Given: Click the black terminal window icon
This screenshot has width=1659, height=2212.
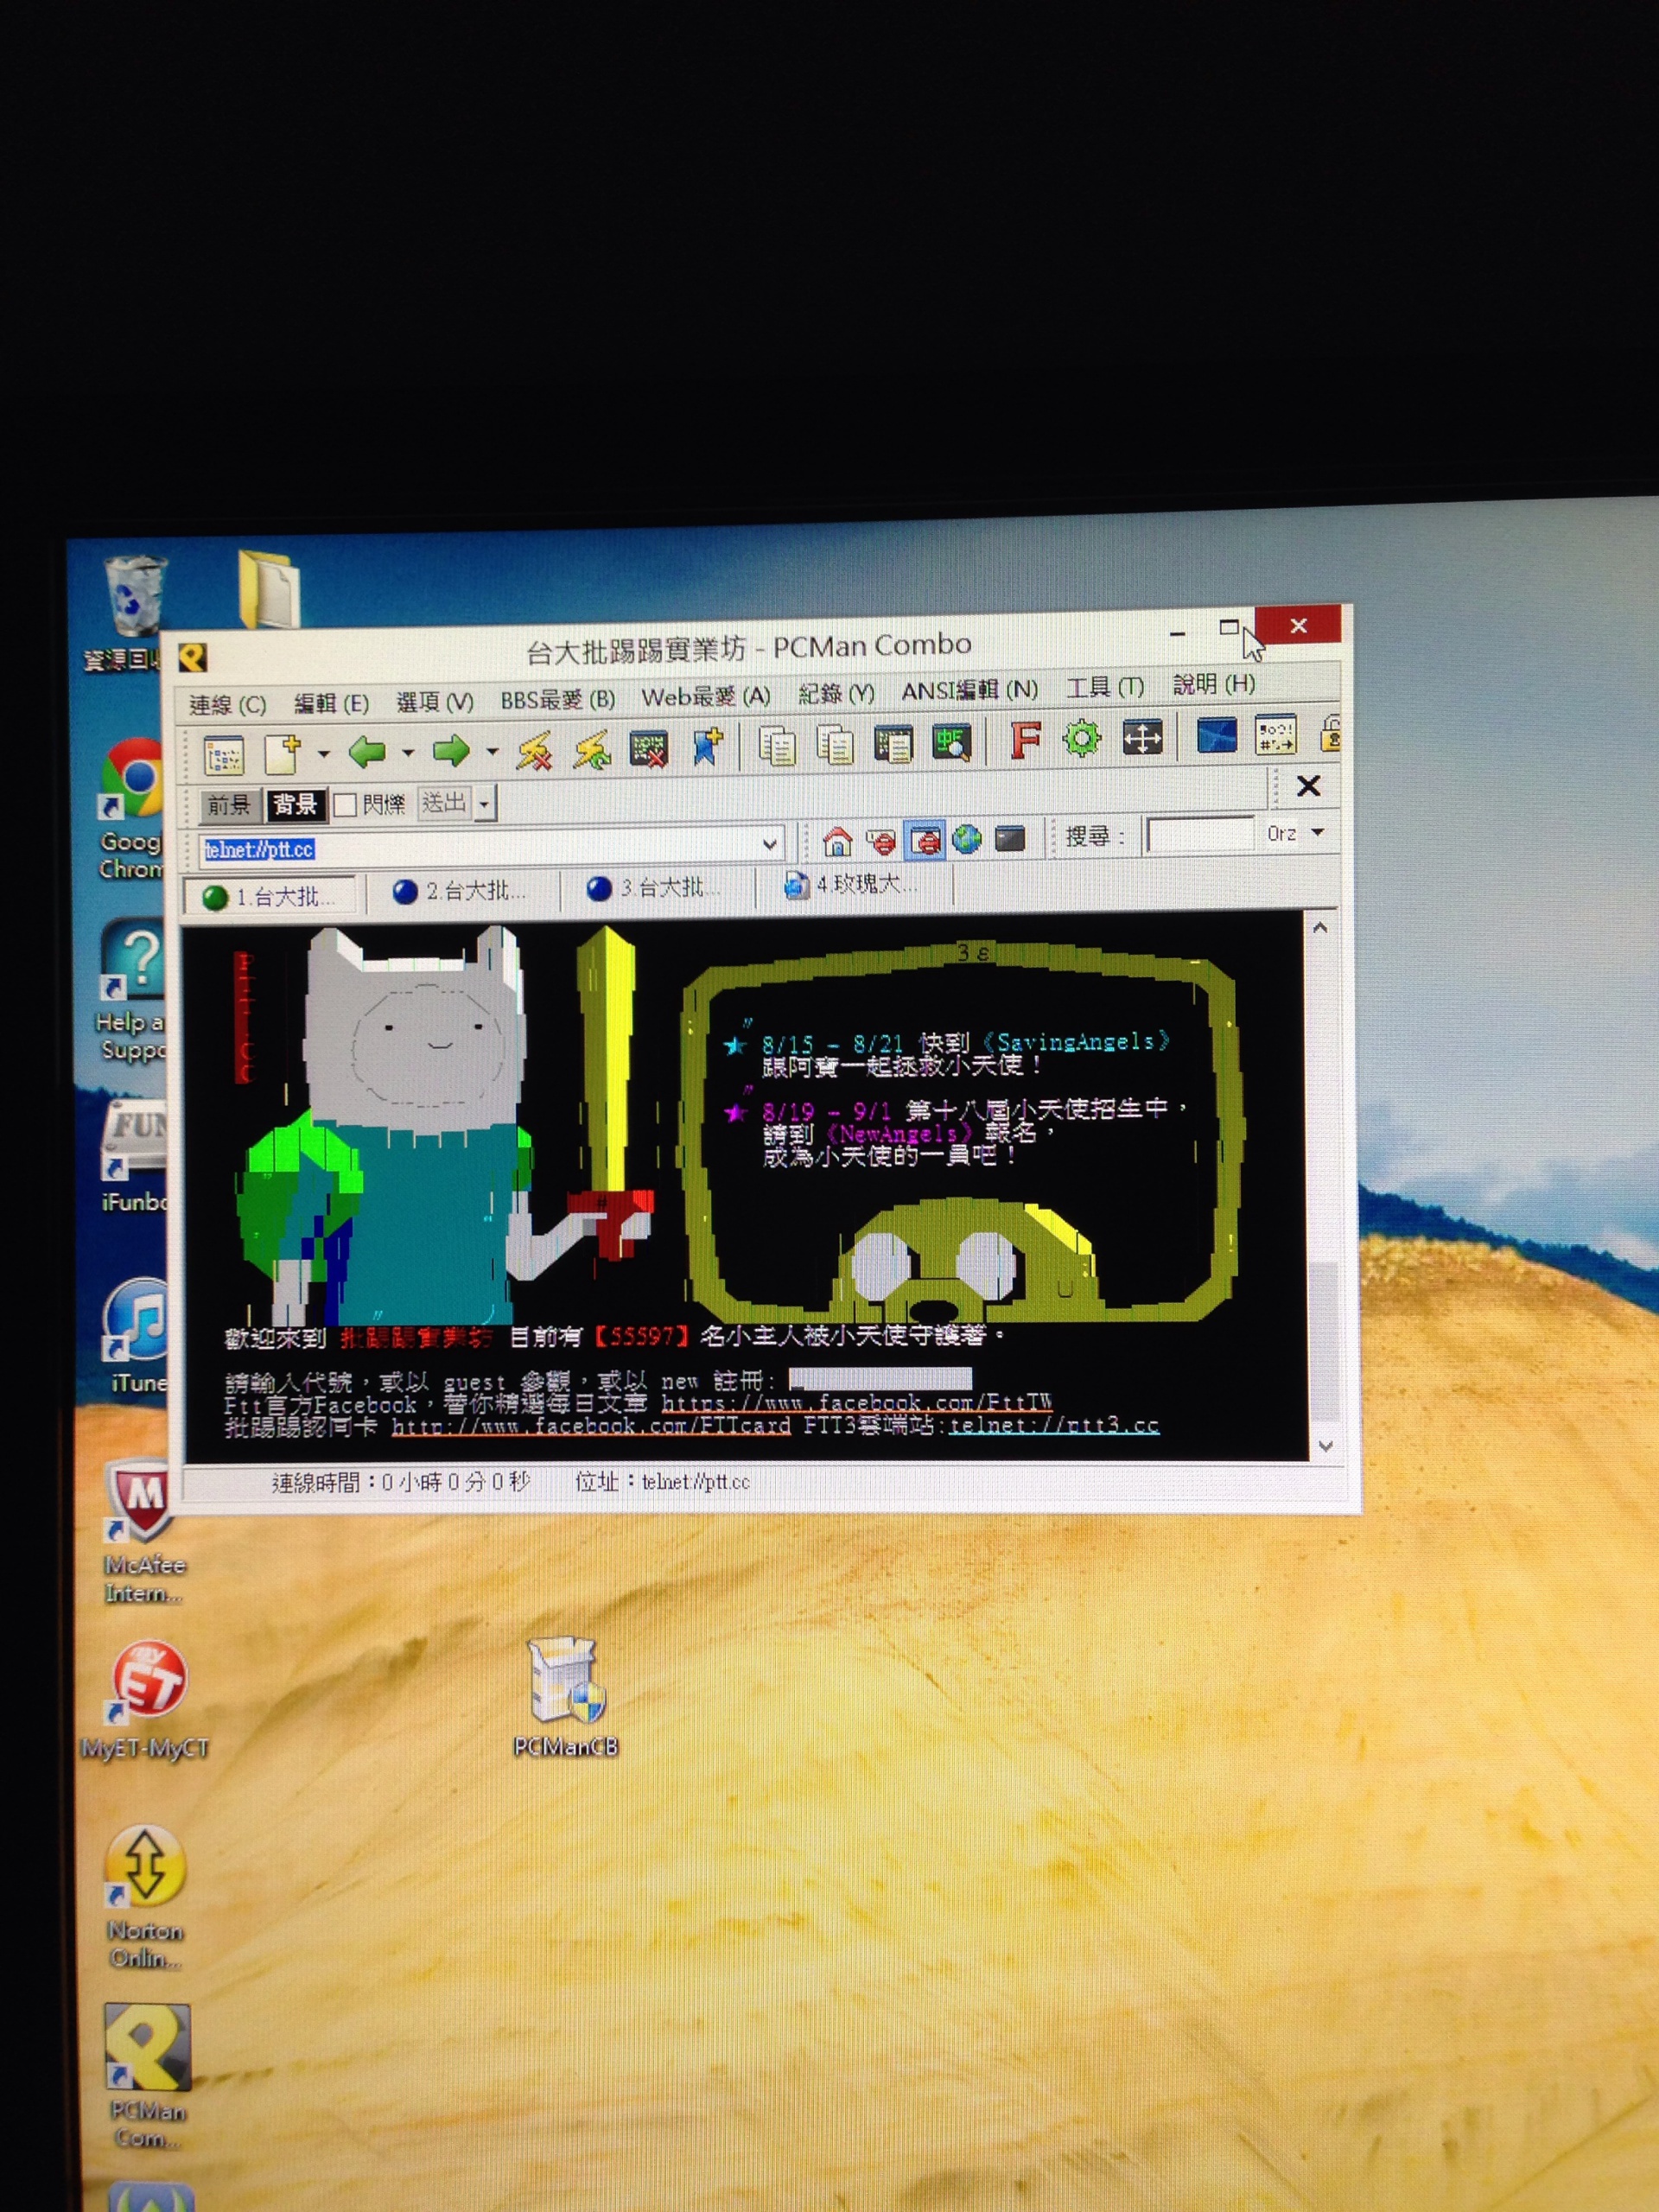Looking at the screenshot, I should (x=1010, y=838).
